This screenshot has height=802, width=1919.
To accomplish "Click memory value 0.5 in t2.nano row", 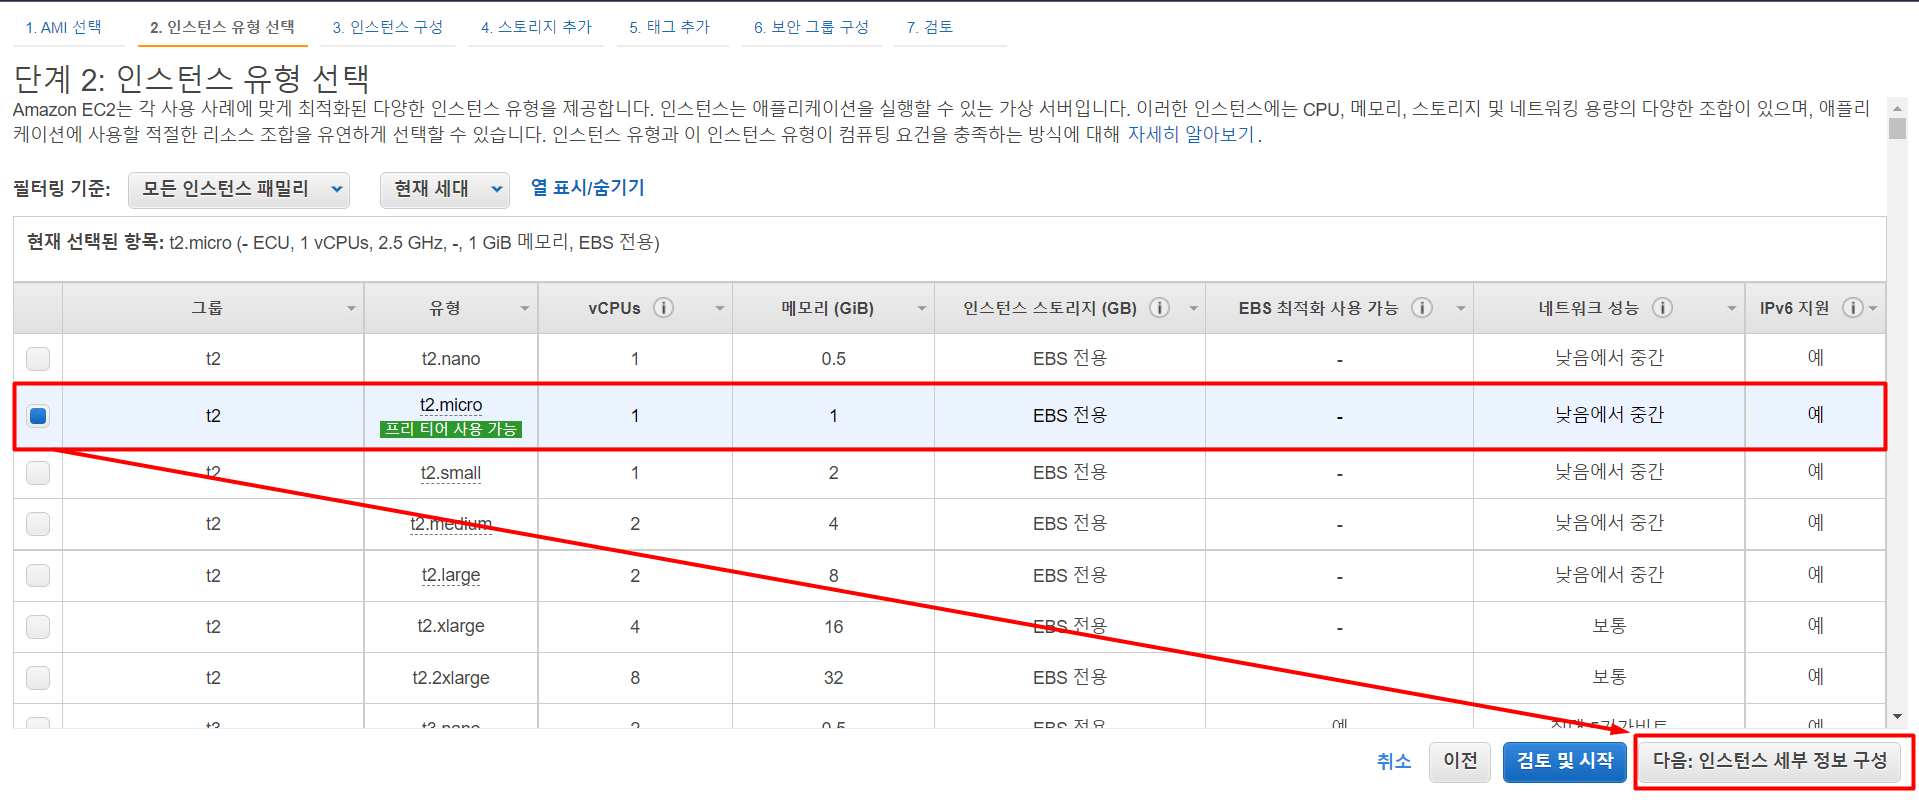I will (834, 359).
